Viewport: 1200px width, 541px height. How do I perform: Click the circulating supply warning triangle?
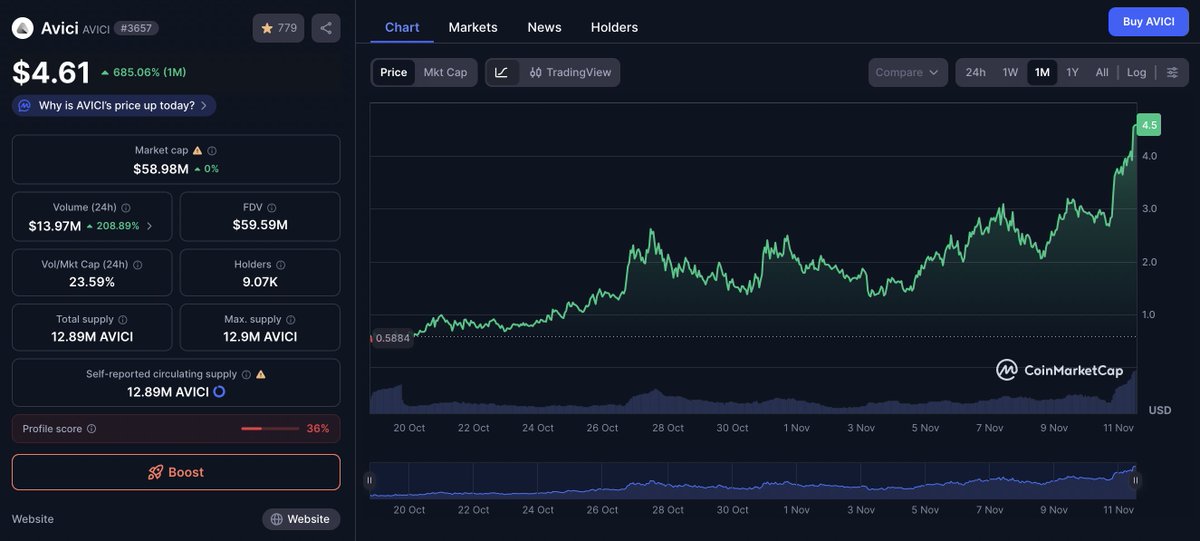coord(261,374)
